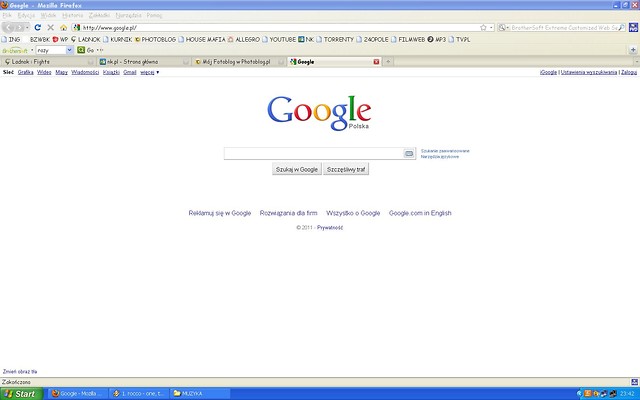Open Google.com in English link

coord(420,213)
